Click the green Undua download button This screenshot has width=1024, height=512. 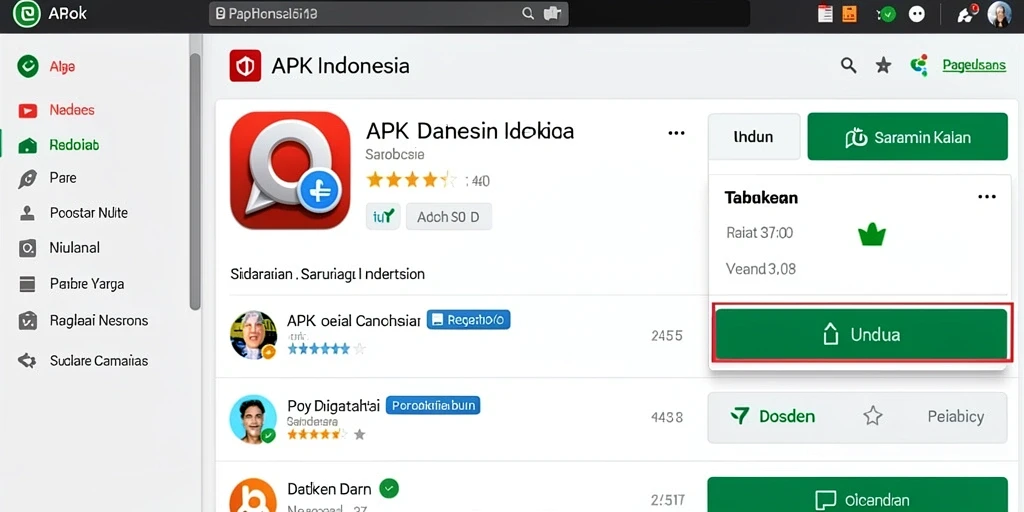pyautogui.click(x=861, y=335)
